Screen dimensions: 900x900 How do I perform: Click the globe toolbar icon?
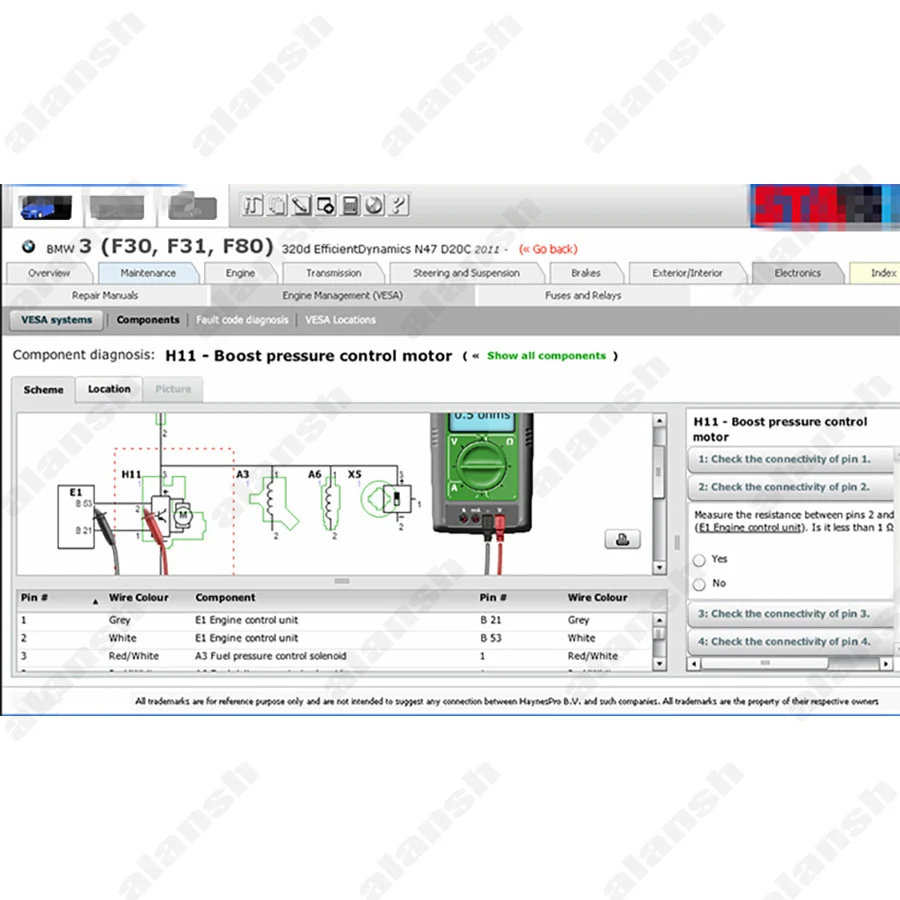[374, 205]
